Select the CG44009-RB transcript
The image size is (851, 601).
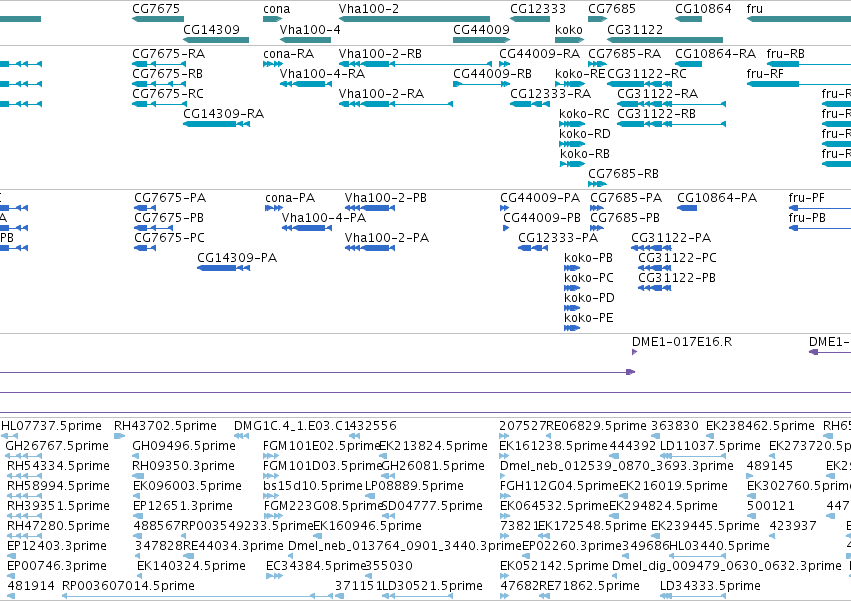coord(481,84)
